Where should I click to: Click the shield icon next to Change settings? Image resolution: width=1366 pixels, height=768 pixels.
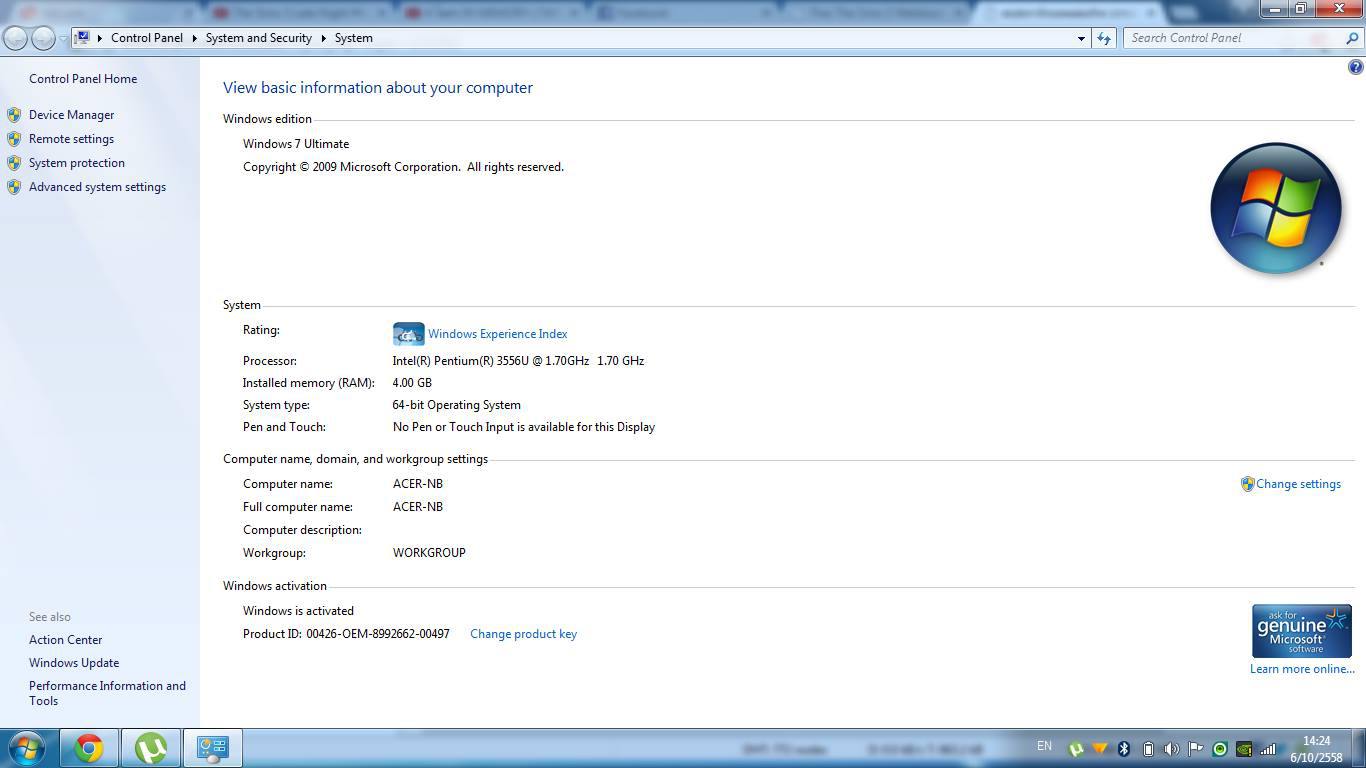1247,484
